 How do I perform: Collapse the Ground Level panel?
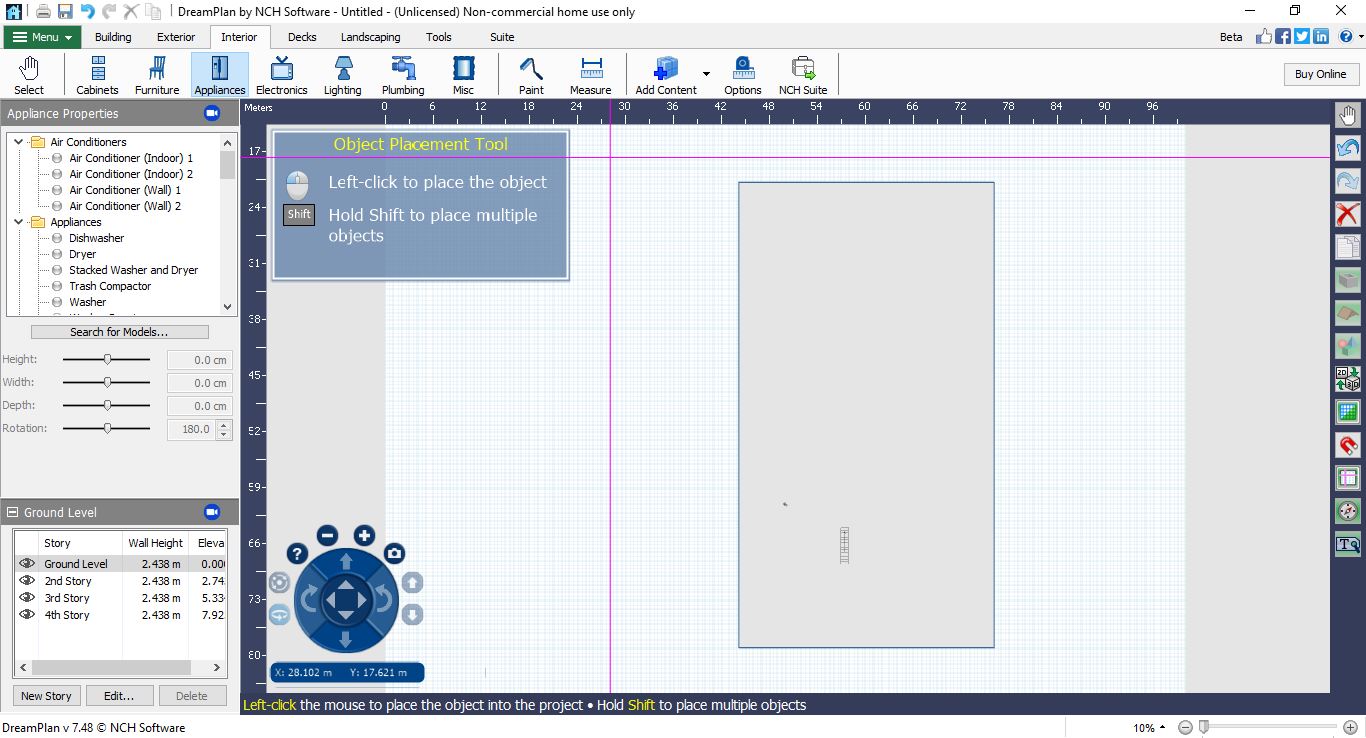[x=13, y=512]
